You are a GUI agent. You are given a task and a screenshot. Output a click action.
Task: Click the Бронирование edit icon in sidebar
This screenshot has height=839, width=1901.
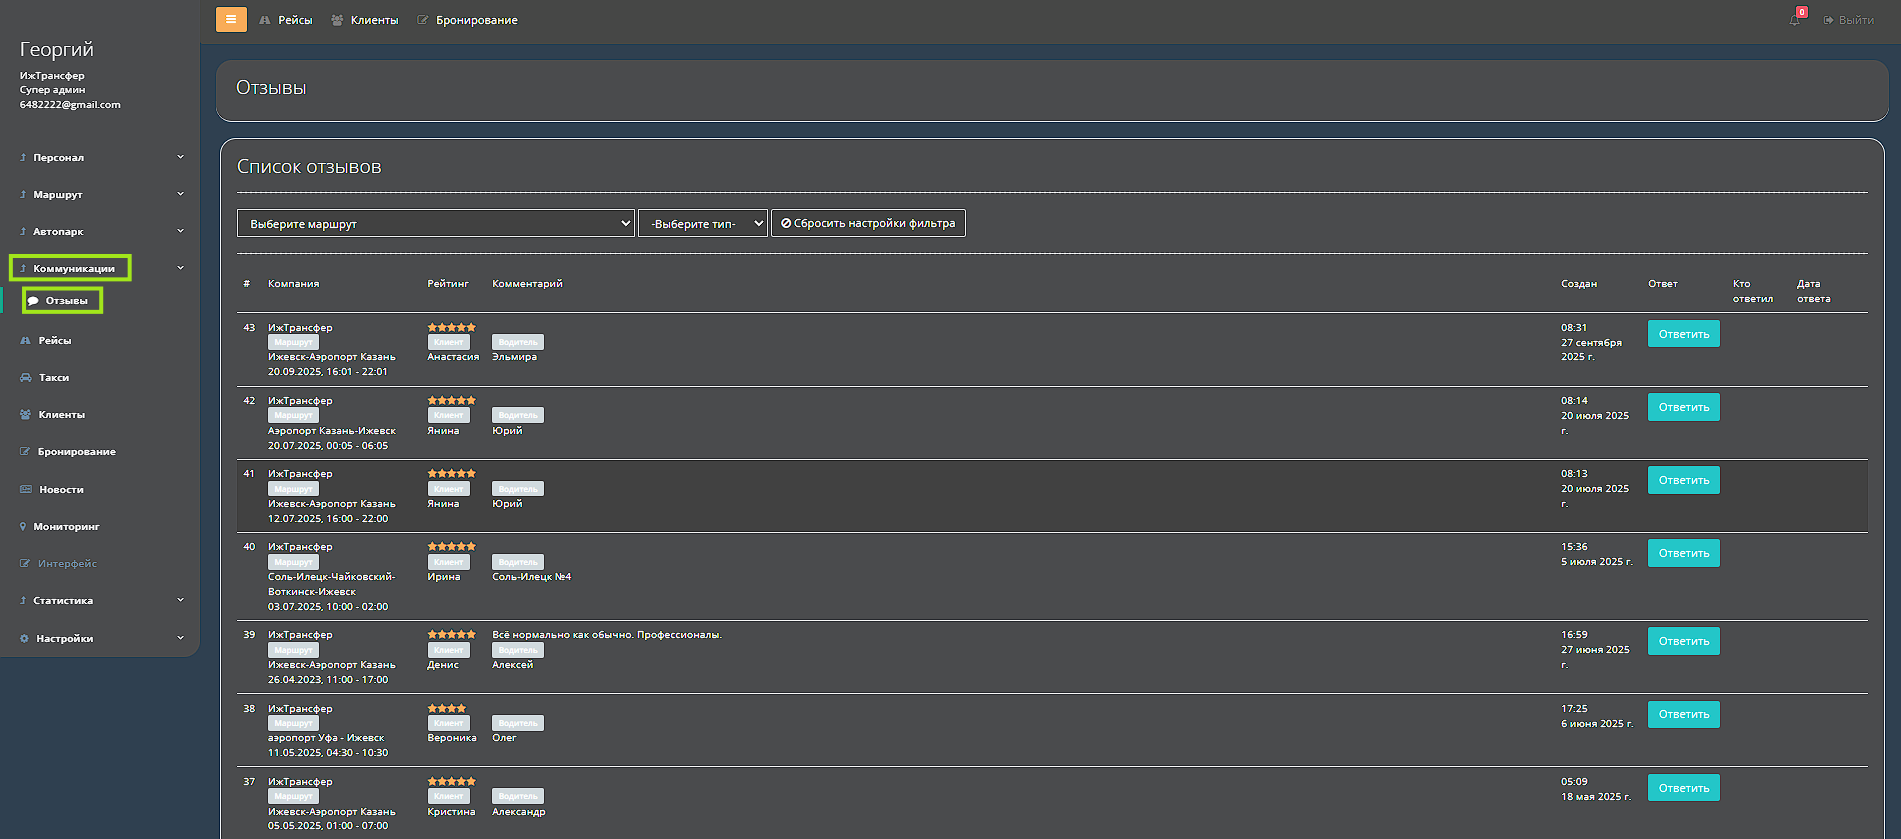[25, 452]
